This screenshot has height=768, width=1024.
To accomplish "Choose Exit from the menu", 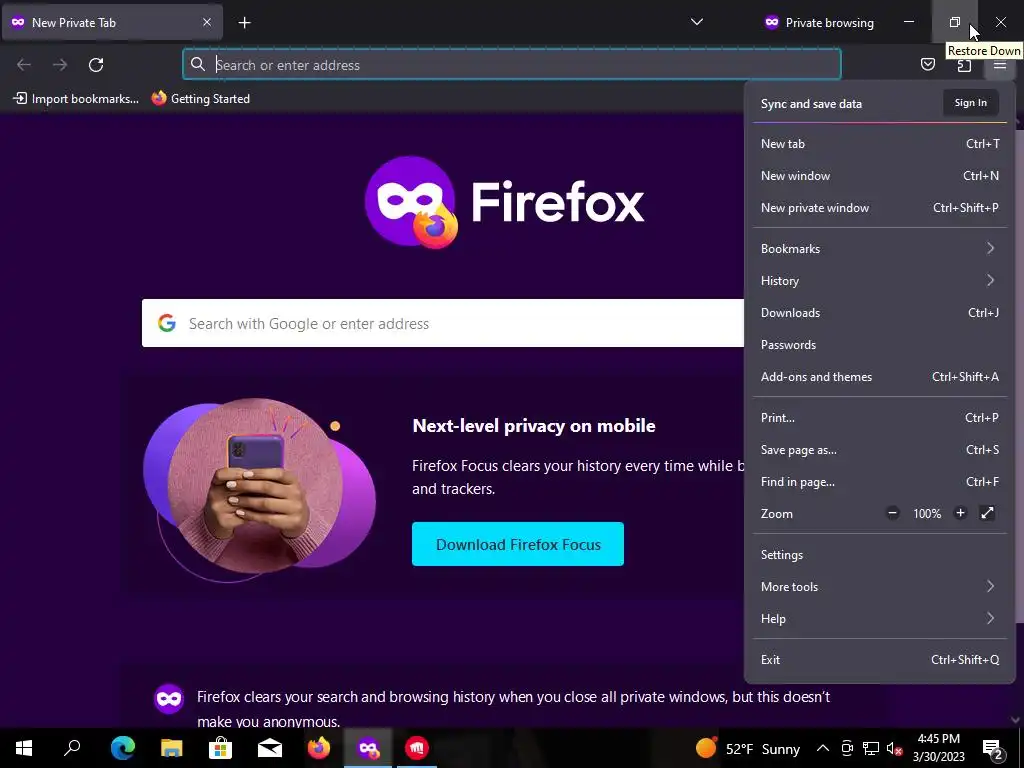I will (880, 660).
